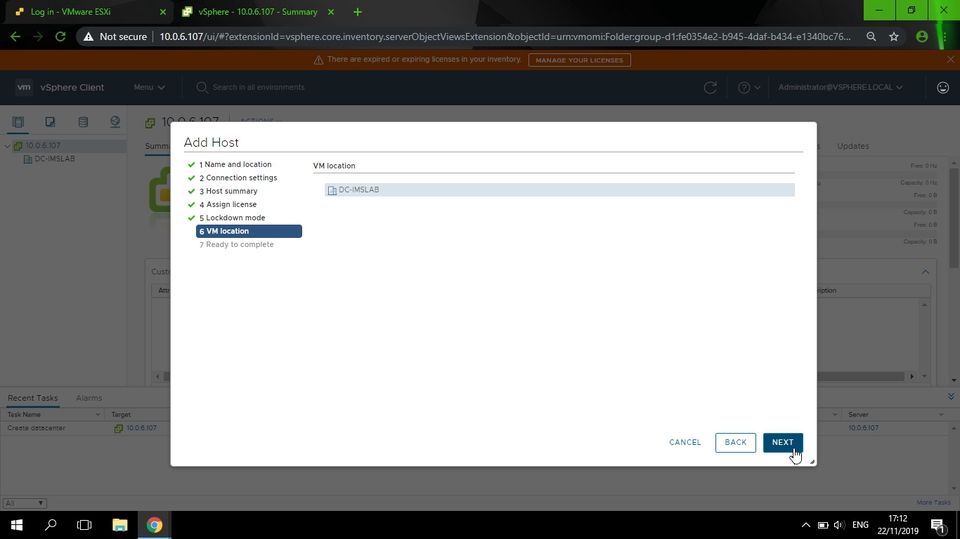The width and height of the screenshot is (960, 539).
Task: Click the Not secure warning indicator
Action: click(x=115, y=37)
